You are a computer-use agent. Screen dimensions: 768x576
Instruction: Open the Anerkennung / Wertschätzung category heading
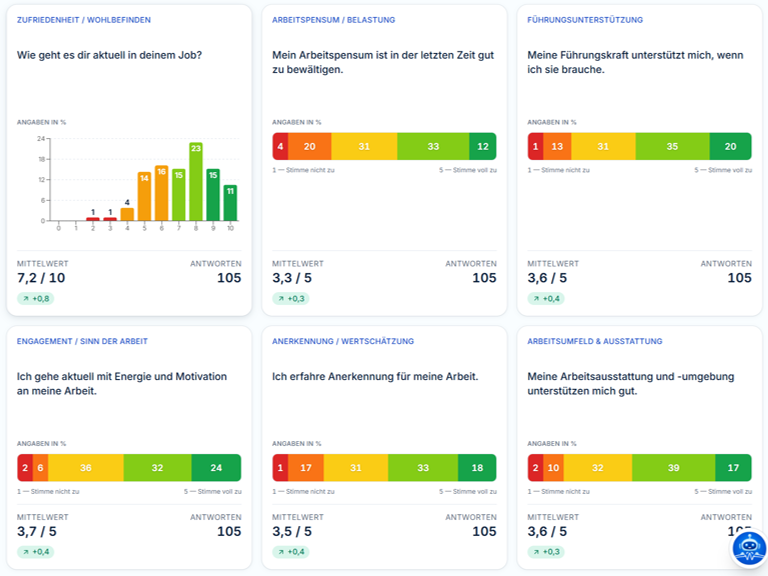(343, 341)
